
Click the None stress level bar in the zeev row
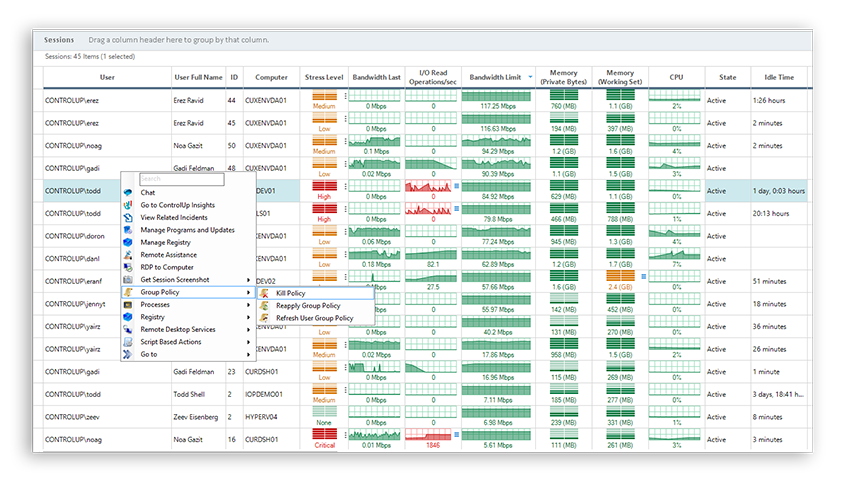tap(324, 411)
